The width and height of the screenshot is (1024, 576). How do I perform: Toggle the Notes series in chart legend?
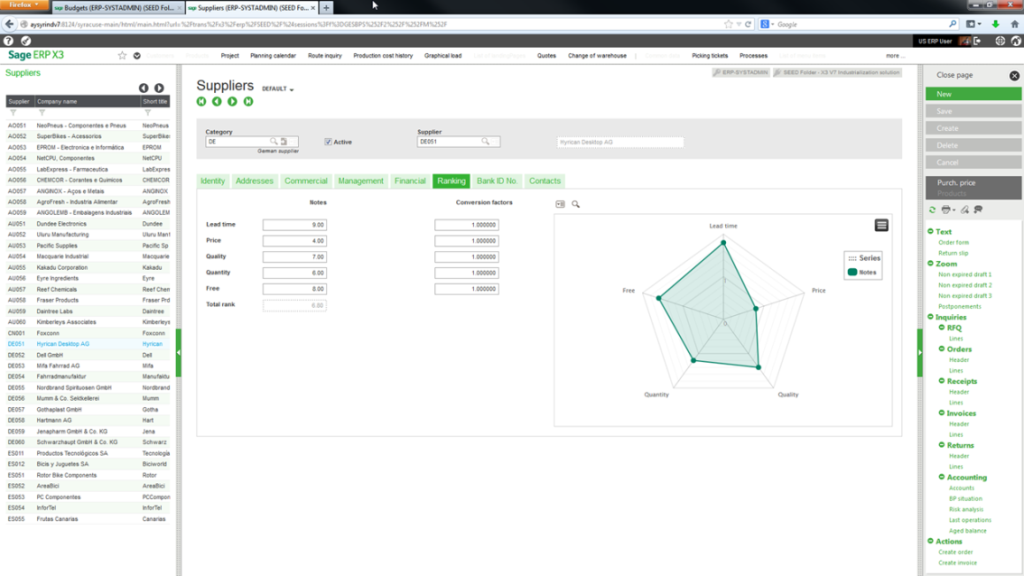pyautogui.click(x=864, y=271)
